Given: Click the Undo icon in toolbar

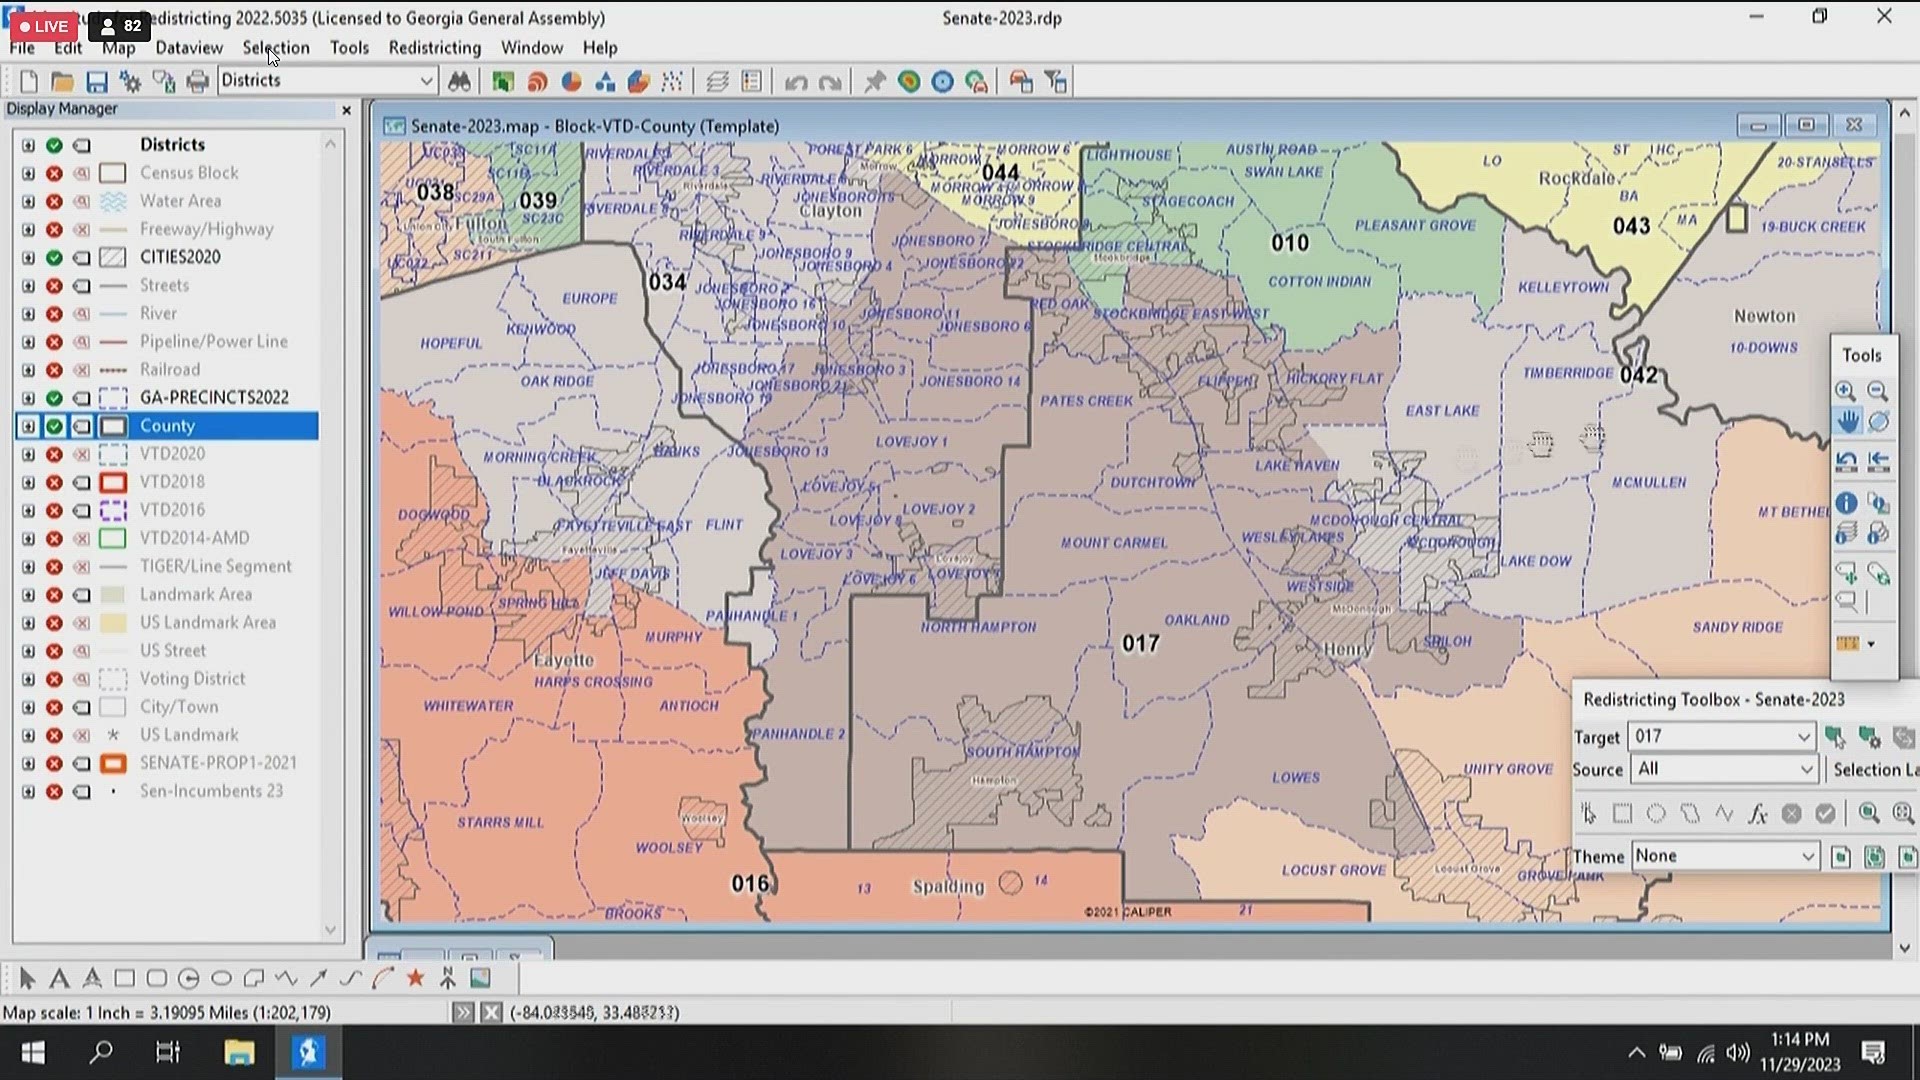Looking at the screenshot, I should coord(796,82).
